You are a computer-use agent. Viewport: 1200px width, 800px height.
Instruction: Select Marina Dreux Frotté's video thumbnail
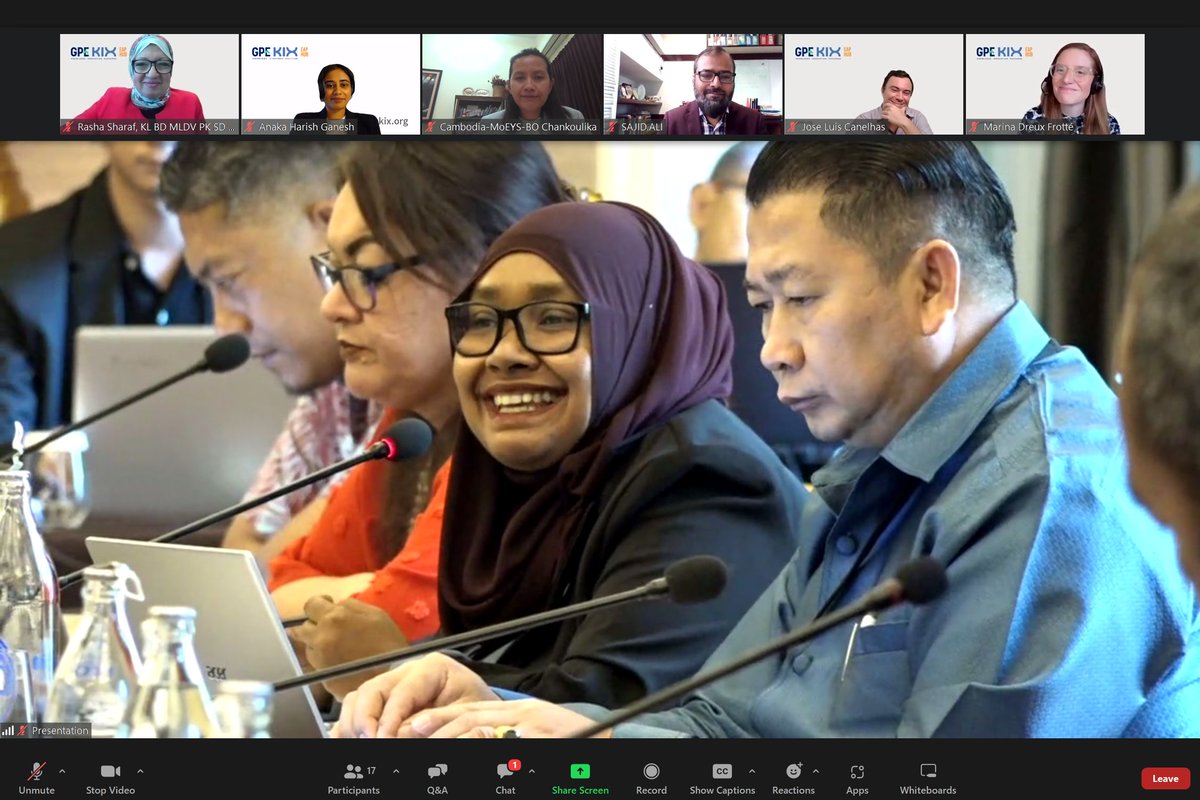click(x=1055, y=84)
